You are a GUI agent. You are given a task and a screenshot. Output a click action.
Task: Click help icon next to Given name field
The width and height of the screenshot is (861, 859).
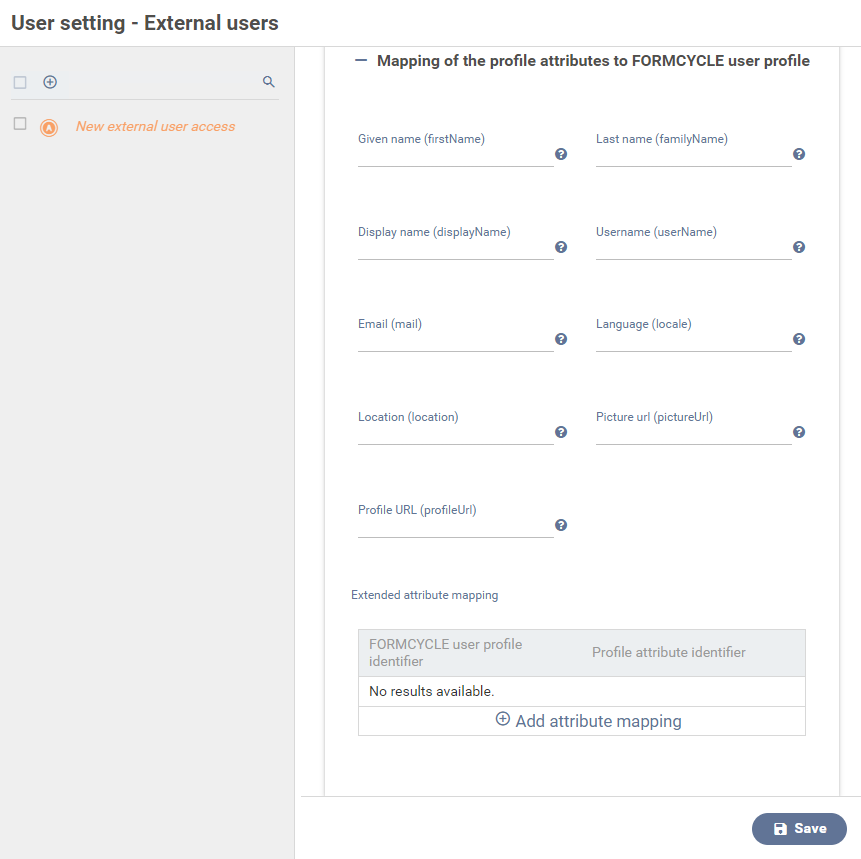point(561,154)
